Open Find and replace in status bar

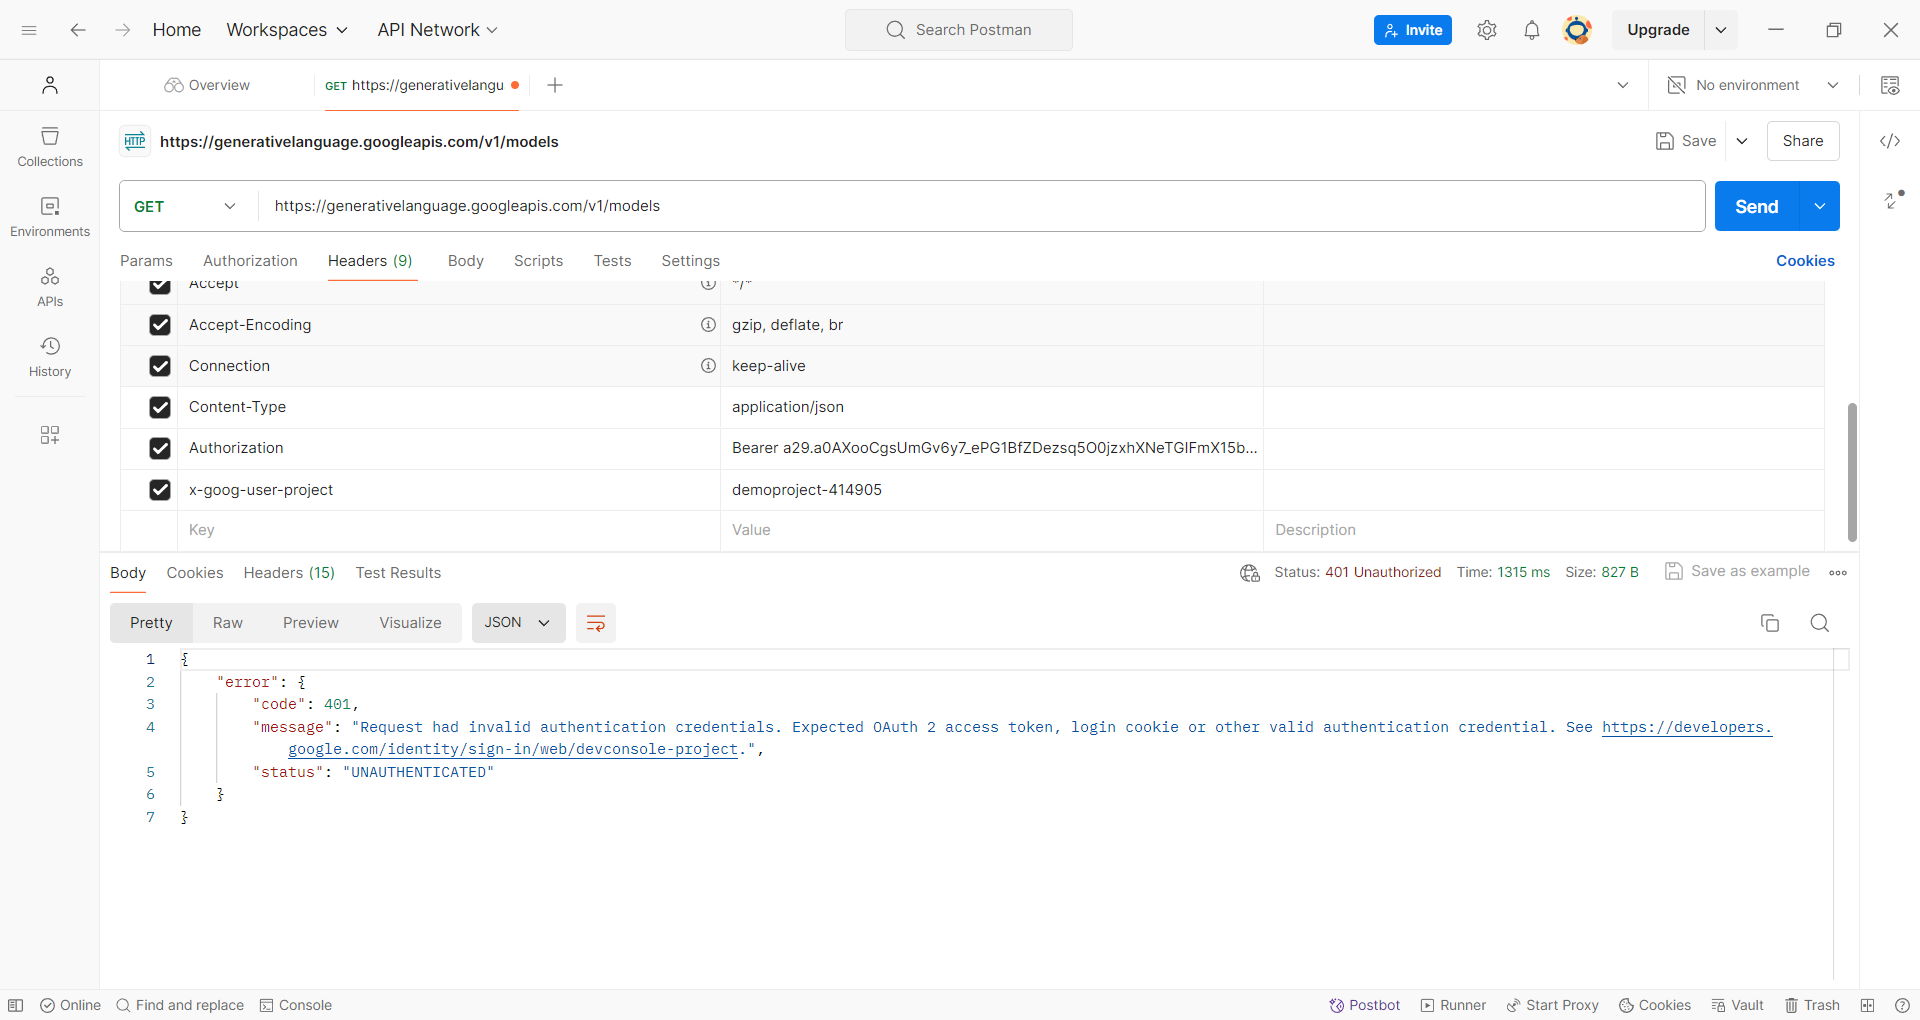point(180,1005)
